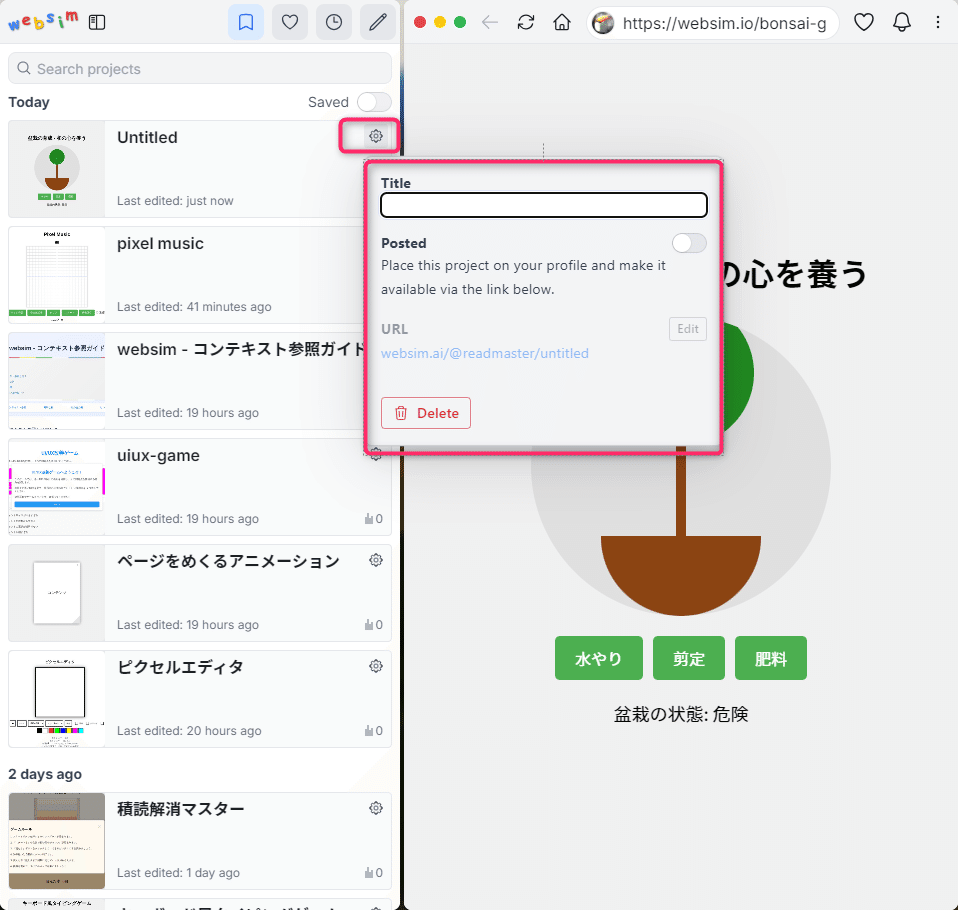Open ピクセルエディタ thumbnail
Screen dimensions: 958x910
point(57,699)
